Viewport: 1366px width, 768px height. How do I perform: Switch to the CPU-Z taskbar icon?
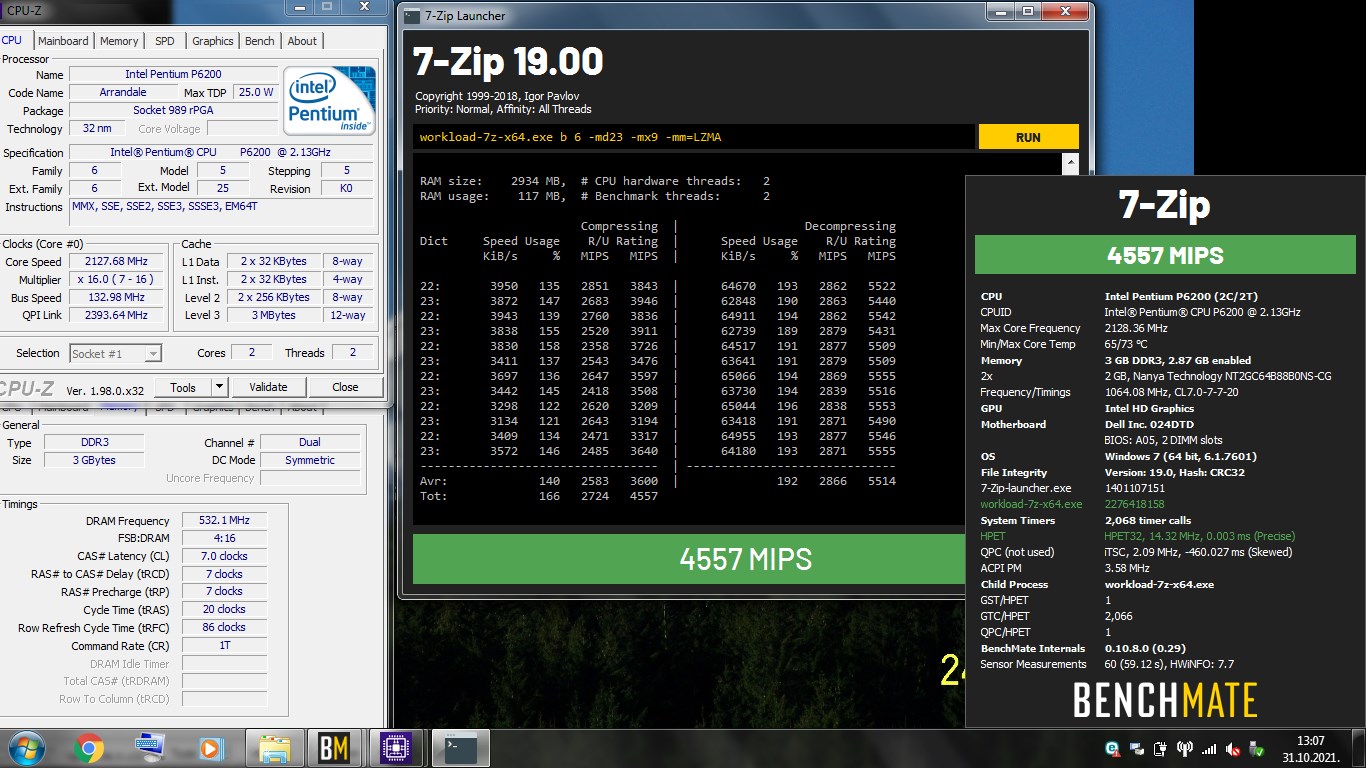[x=397, y=748]
